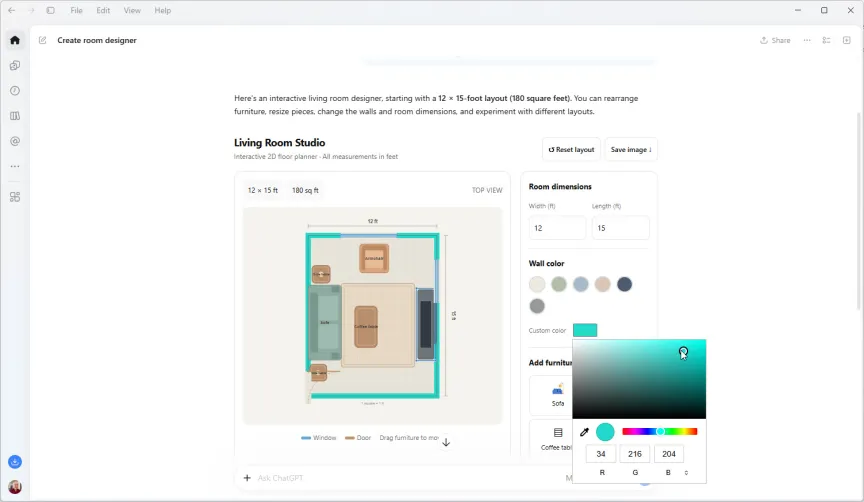Screen dimensions: 864x502
Task: Choose the gray wall color swatch
Action: pyautogui.click(x=537, y=306)
